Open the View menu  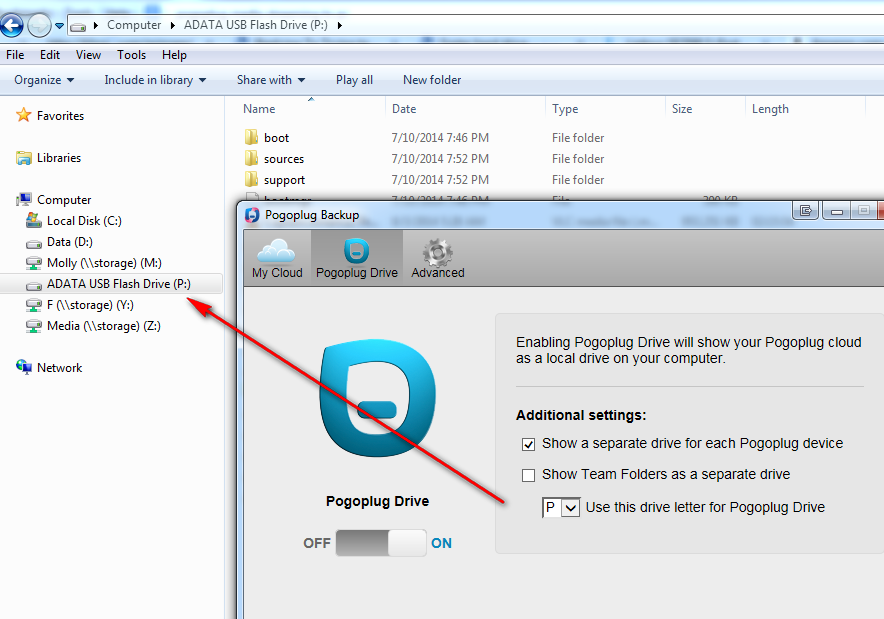(x=89, y=55)
